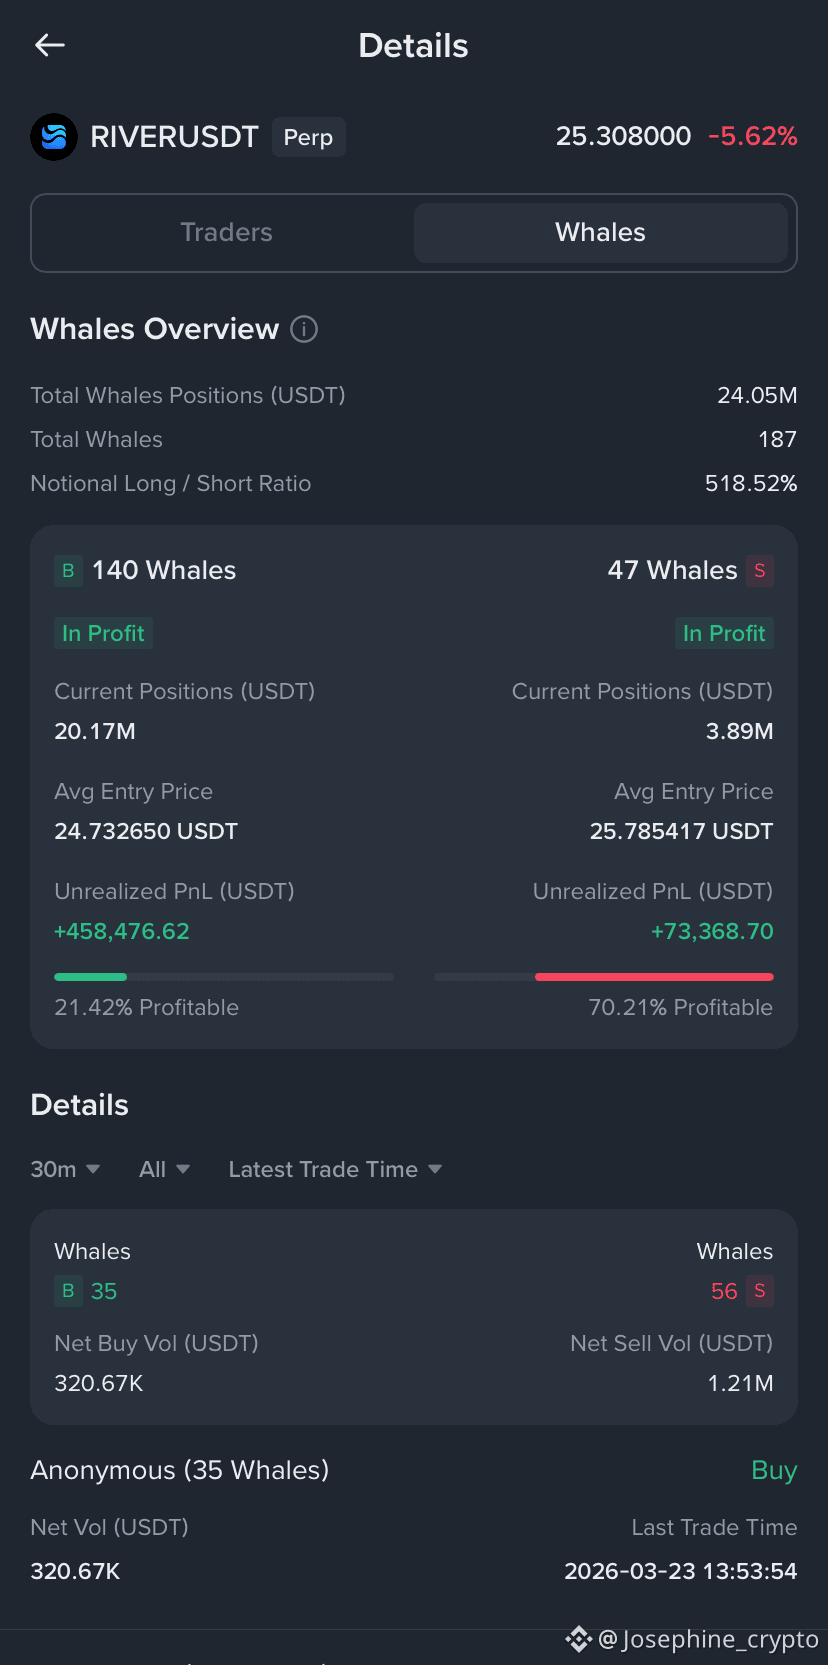This screenshot has width=828, height=1665.
Task: Tap the RIVERUSDT coin logo
Action: click(x=54, y=137)
